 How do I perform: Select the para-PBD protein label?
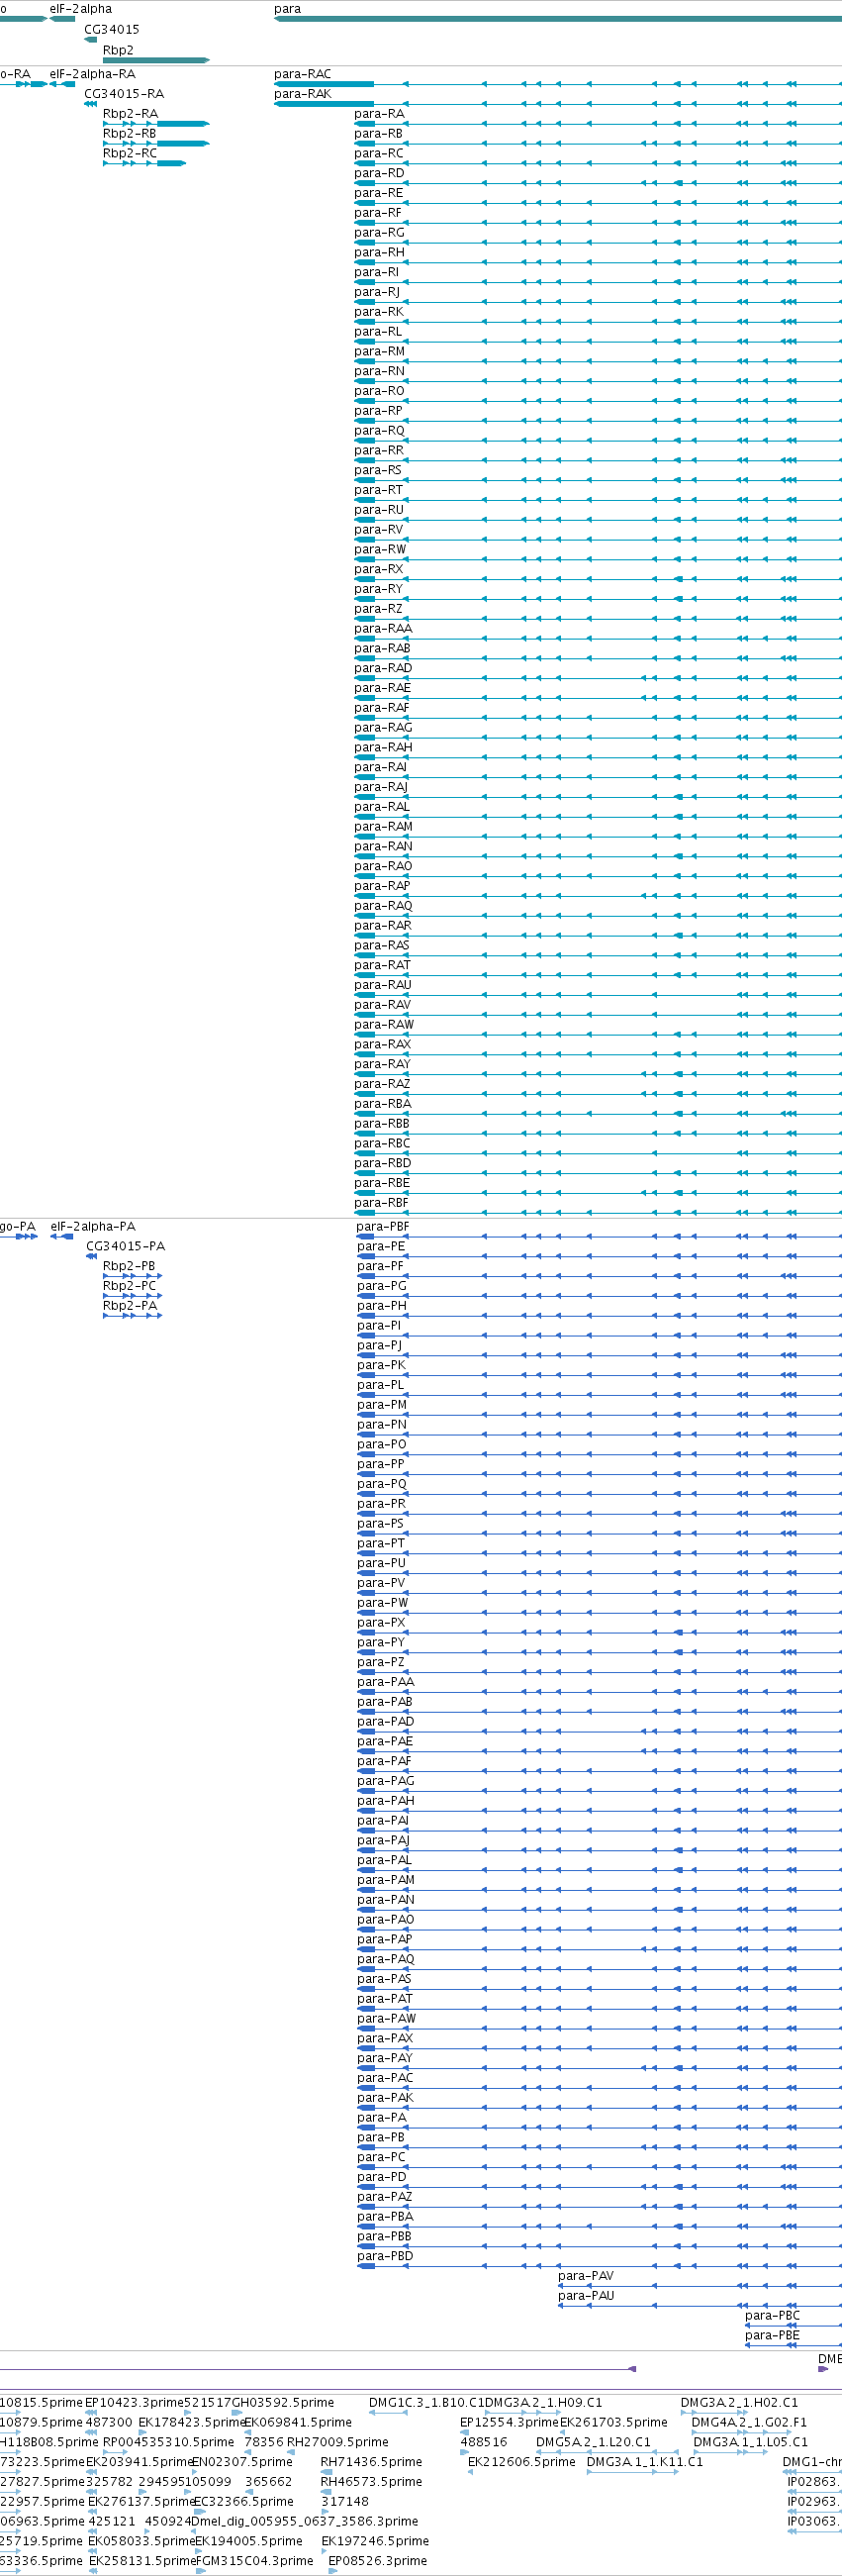tap(385, 2256)
